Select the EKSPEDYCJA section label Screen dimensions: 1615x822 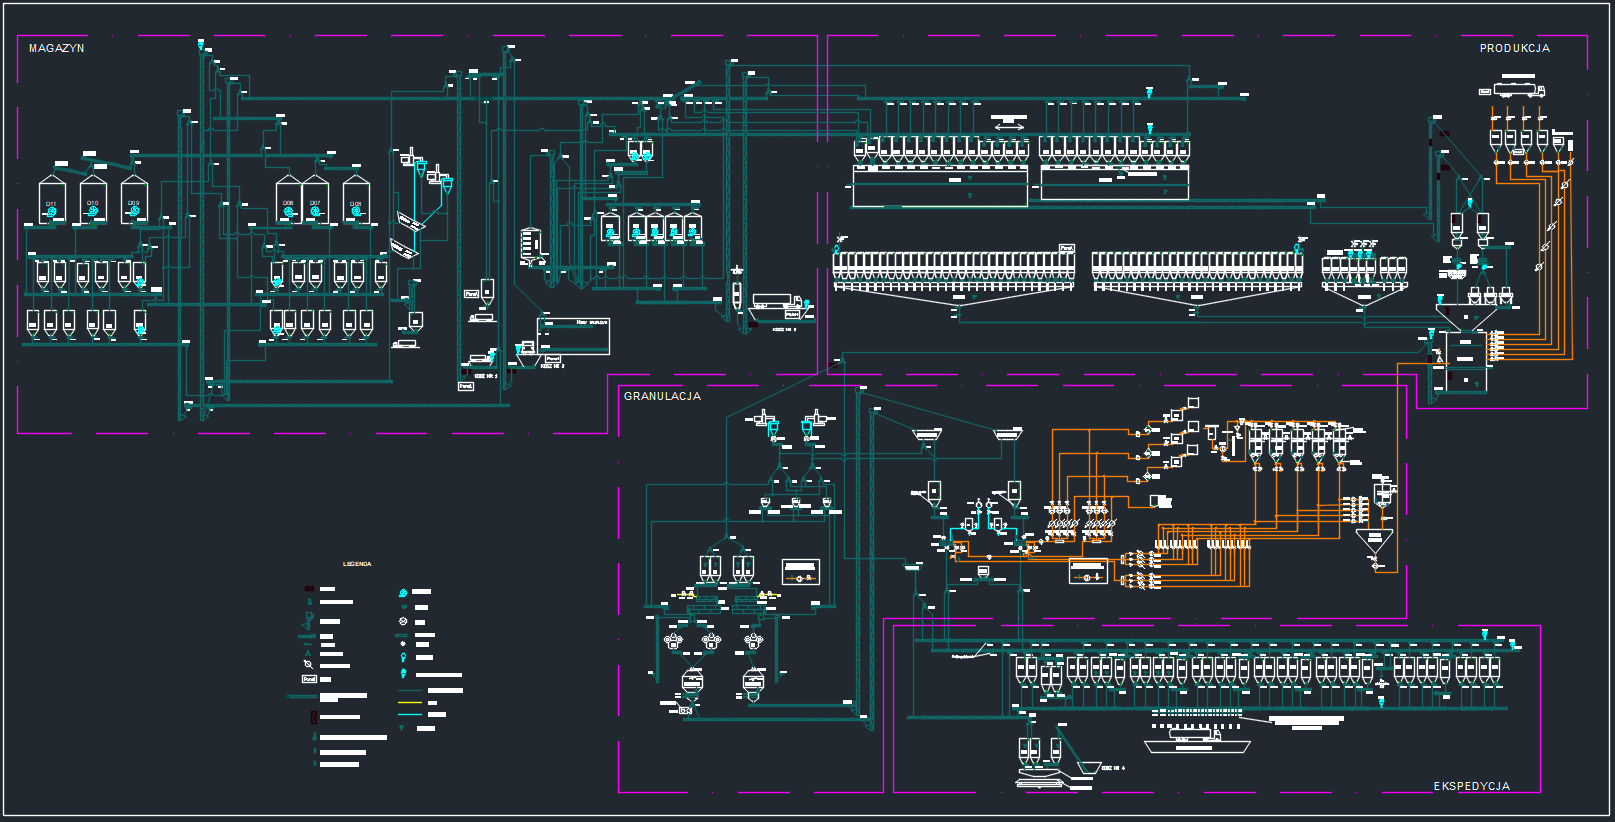(x=1471, y=786)
